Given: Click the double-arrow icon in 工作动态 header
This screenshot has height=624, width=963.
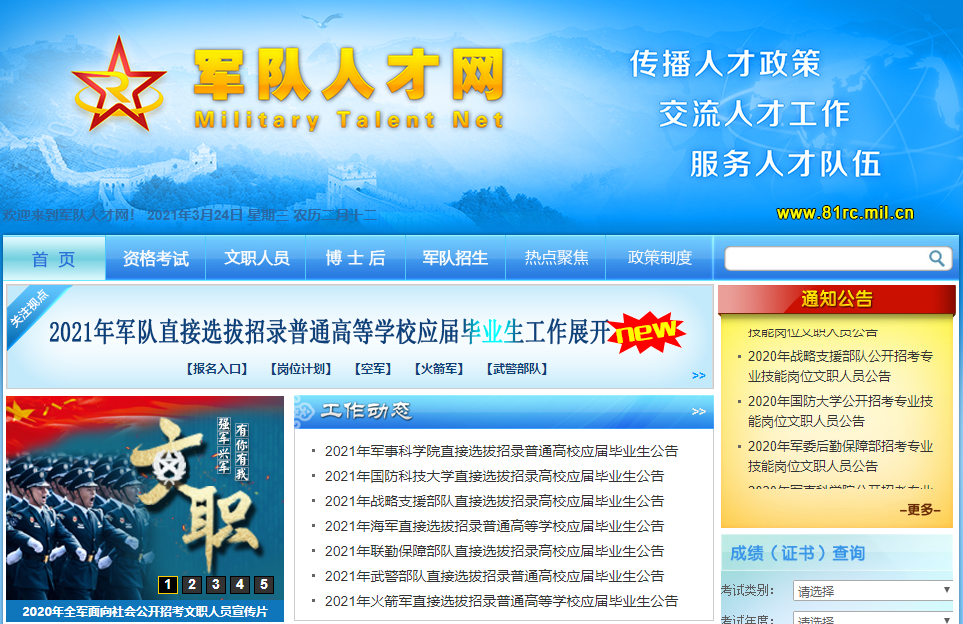Looking at the screenshot, I should 698,411.
